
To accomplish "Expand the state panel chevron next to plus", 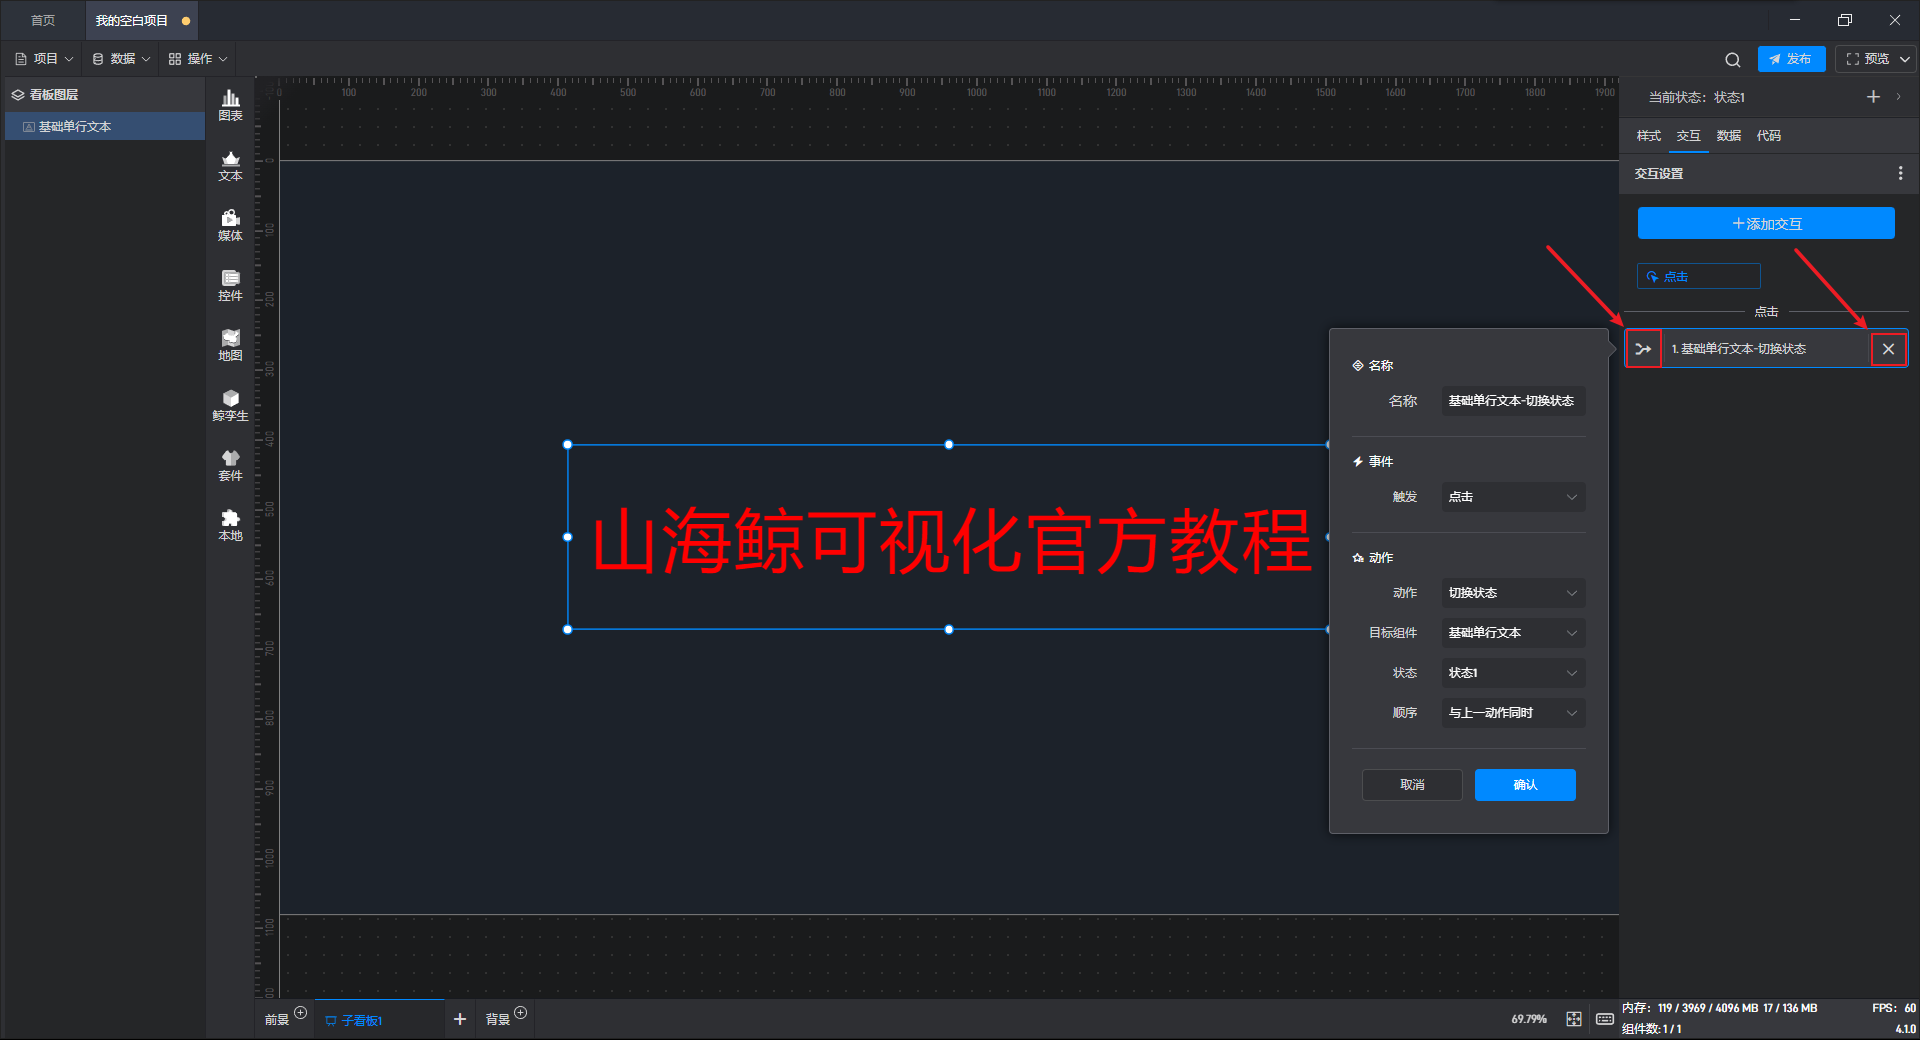I will [x=1899, y=97].
